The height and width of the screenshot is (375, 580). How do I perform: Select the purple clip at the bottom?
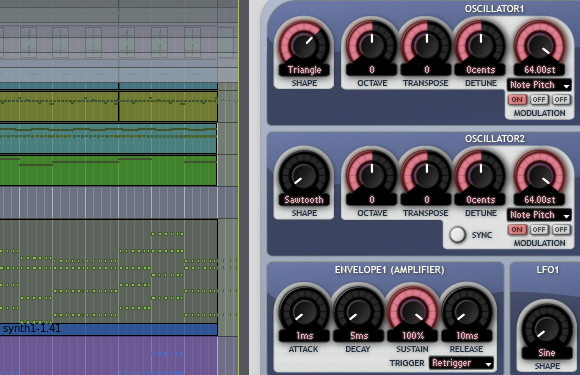(108, 355)
